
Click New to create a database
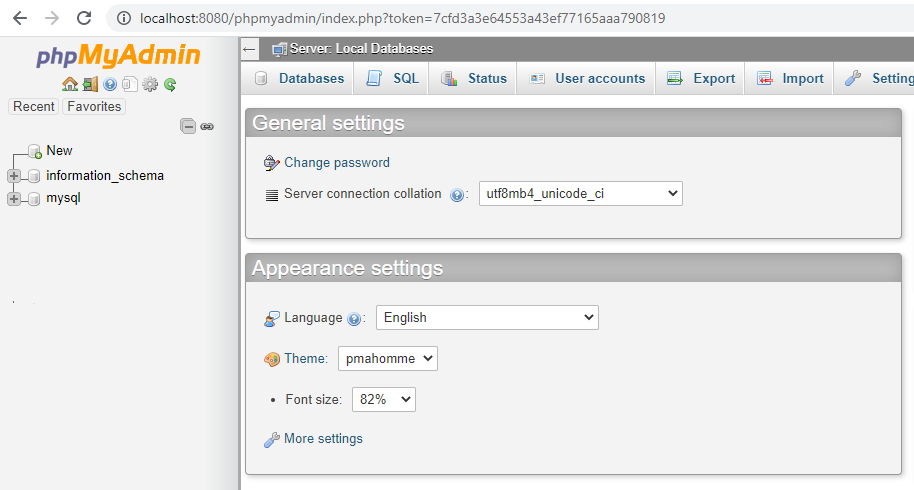click(59, 151)
